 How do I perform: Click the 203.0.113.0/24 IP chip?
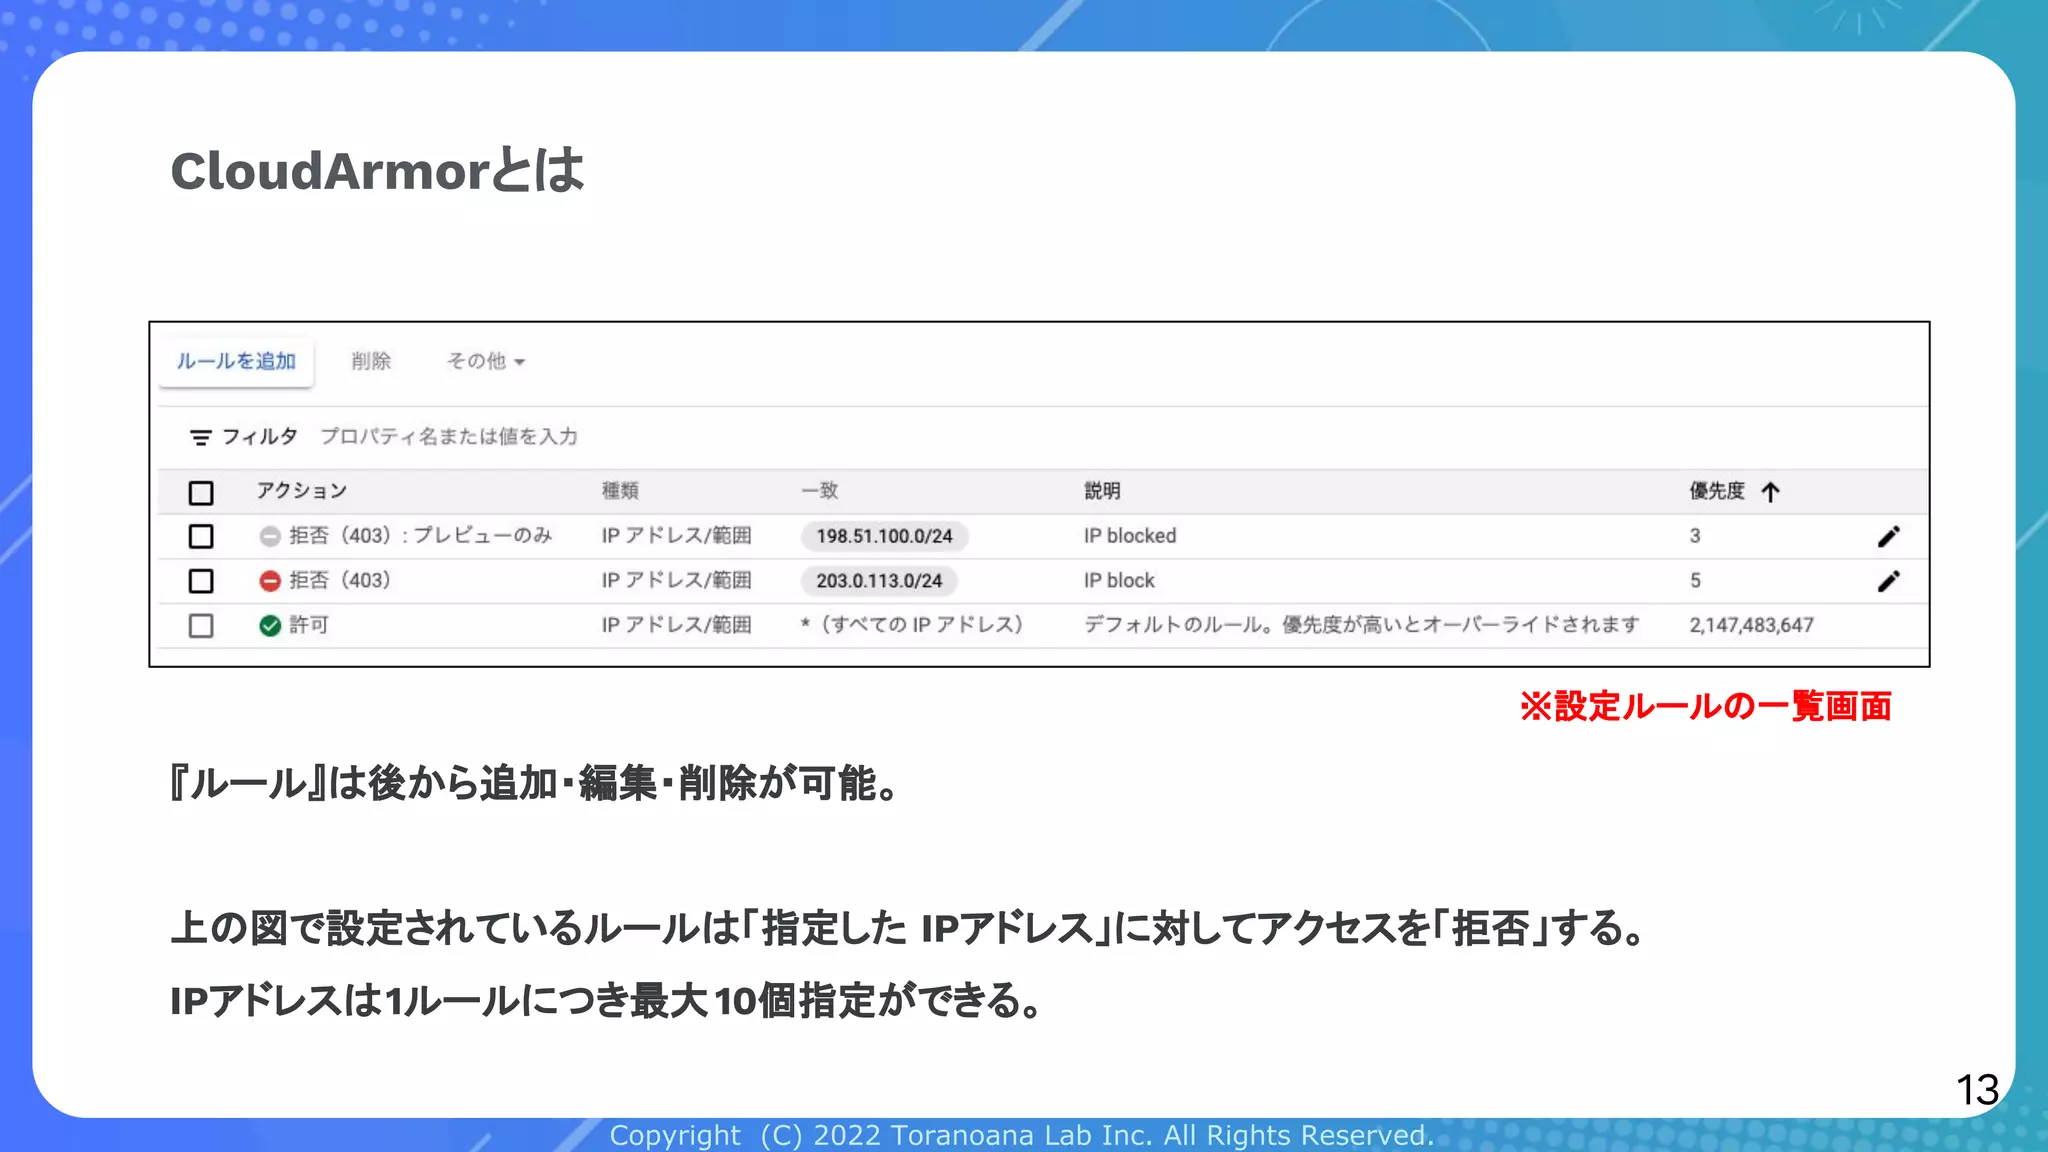pos(879,581)
